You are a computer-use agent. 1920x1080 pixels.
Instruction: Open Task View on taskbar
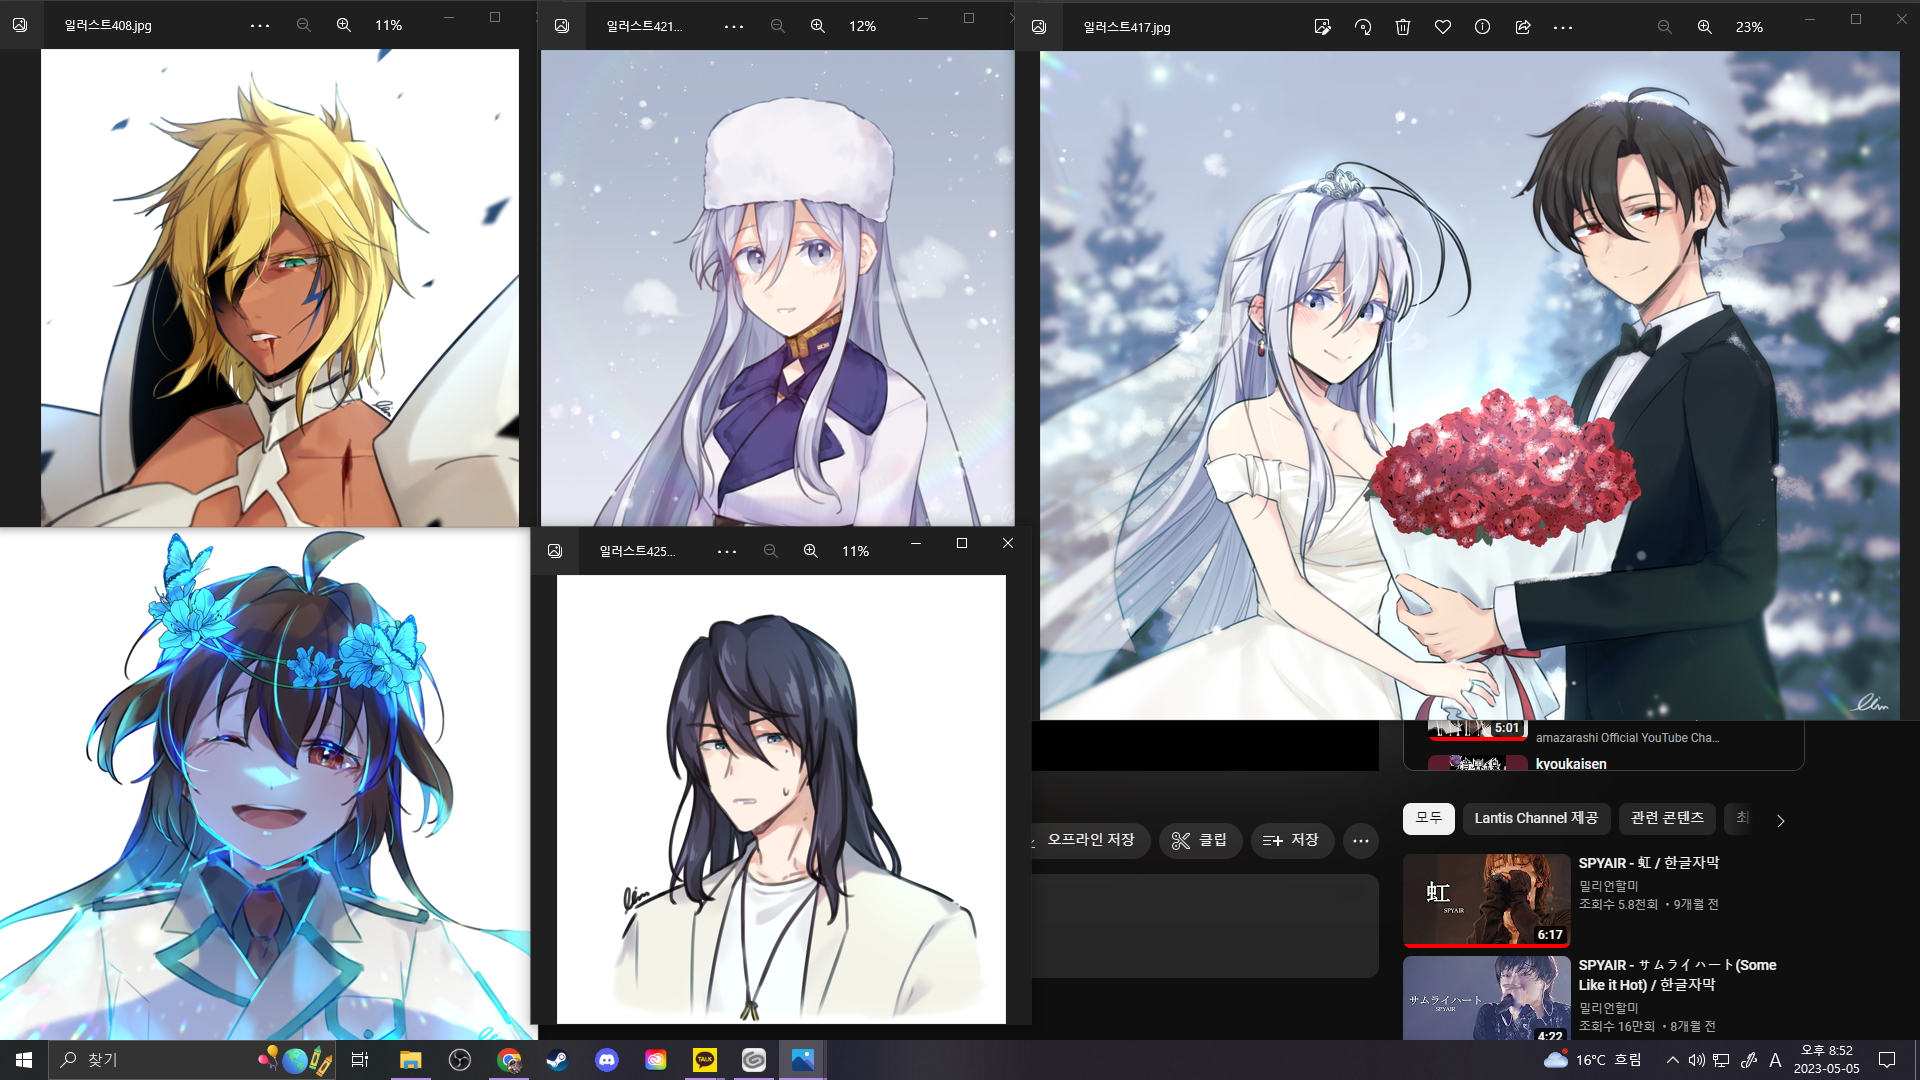point(360,1060)
